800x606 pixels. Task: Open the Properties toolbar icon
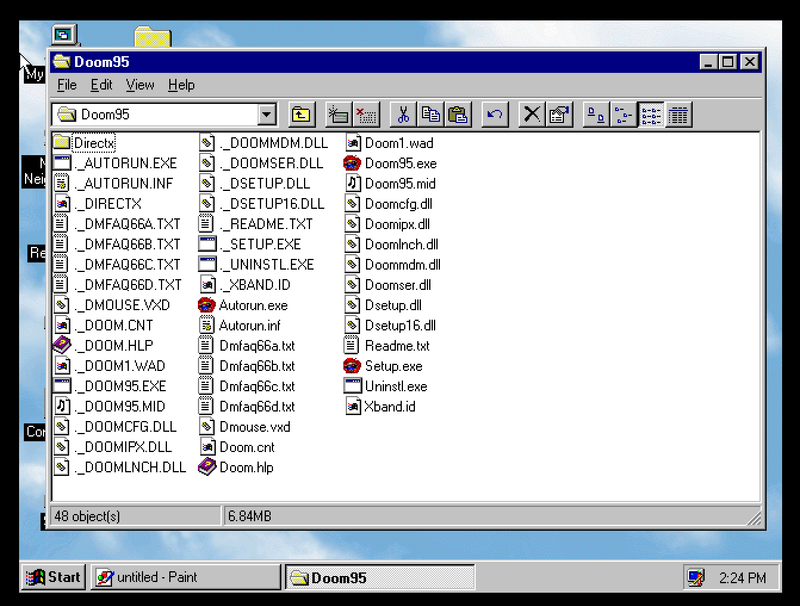coord(560,115)
